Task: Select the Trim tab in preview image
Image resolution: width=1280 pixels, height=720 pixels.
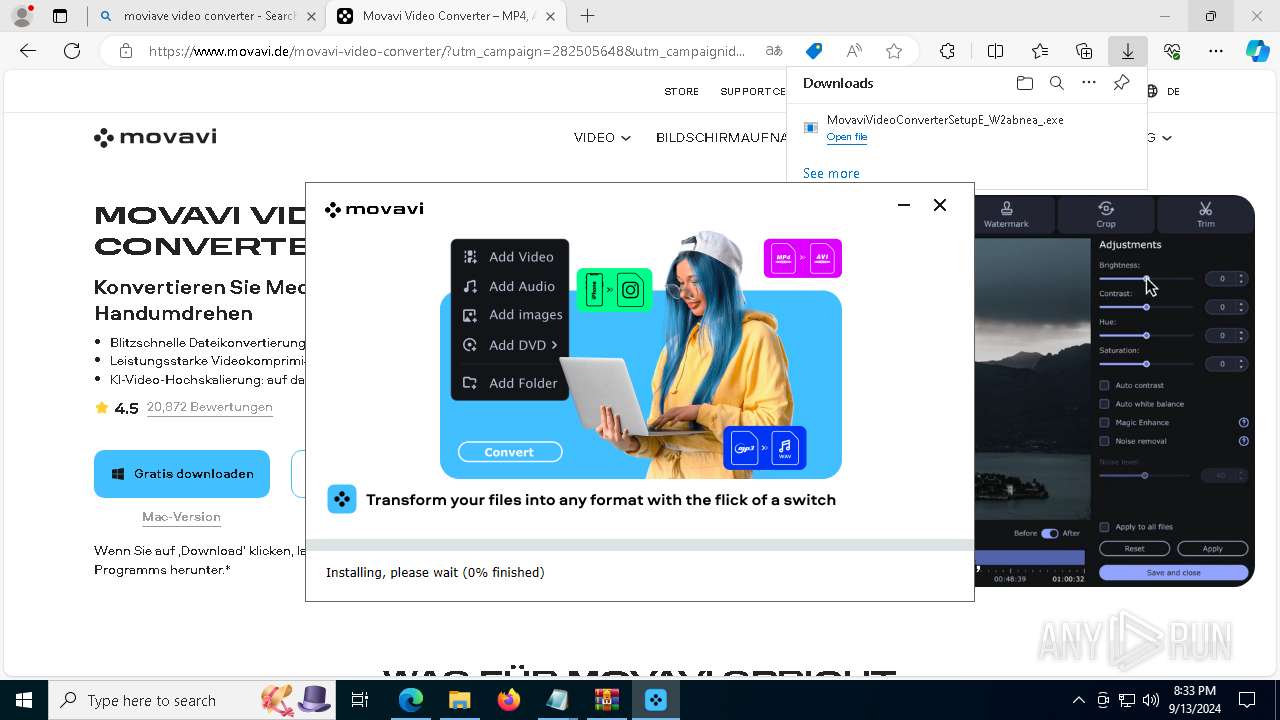Action: click(1205, 214)
